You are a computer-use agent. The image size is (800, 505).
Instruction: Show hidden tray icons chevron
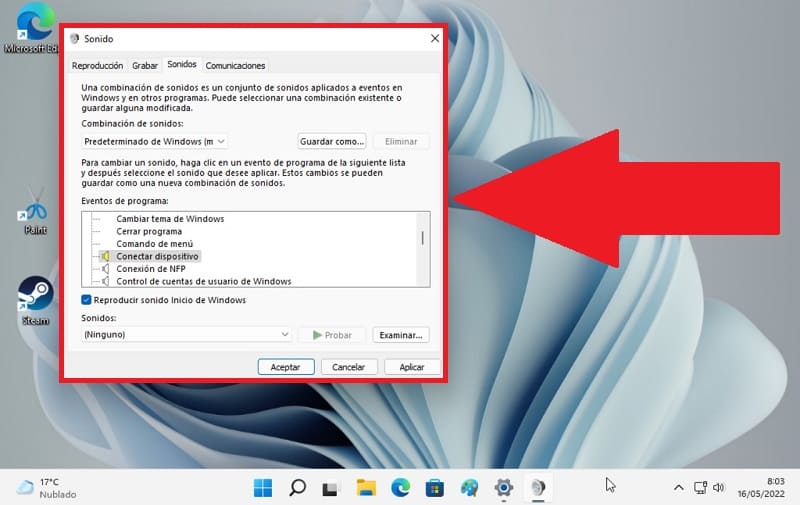[x=679, y=488]
